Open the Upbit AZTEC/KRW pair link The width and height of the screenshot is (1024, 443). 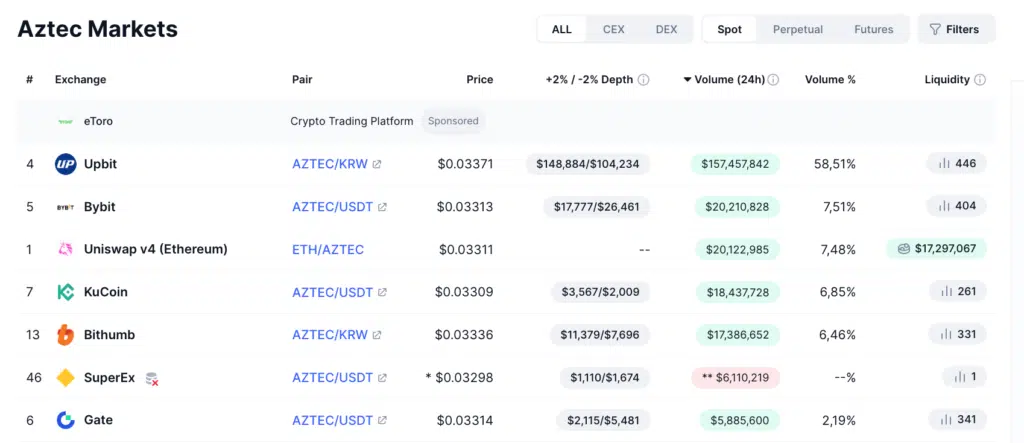pos(330,164)
